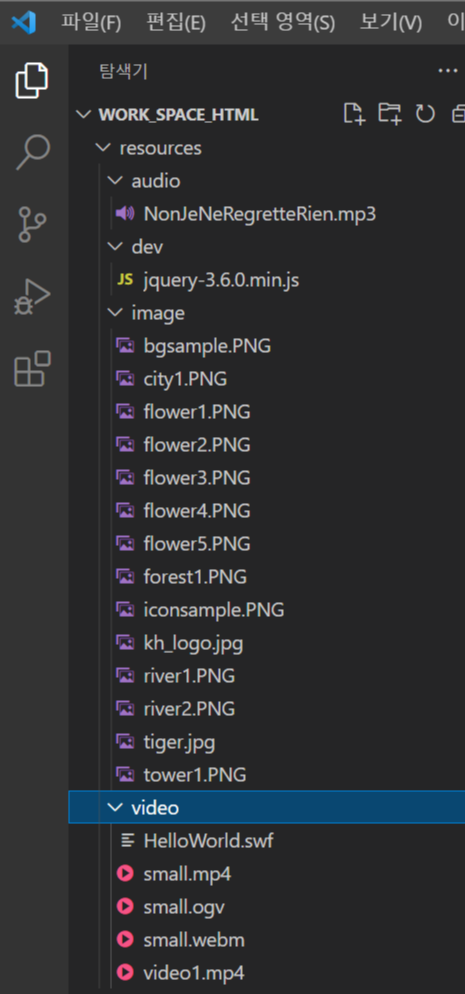
Task: Click video icon beside small.webm
Action: [x=125, y=939]
